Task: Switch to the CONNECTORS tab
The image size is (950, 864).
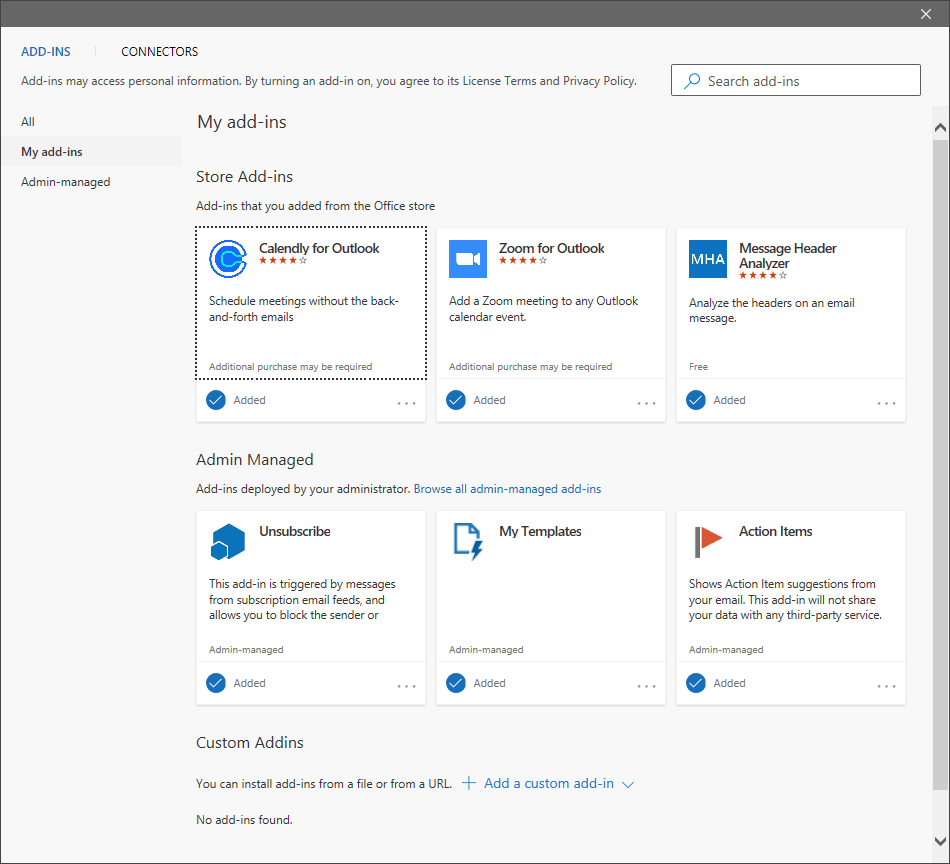Action: point(159,51)
